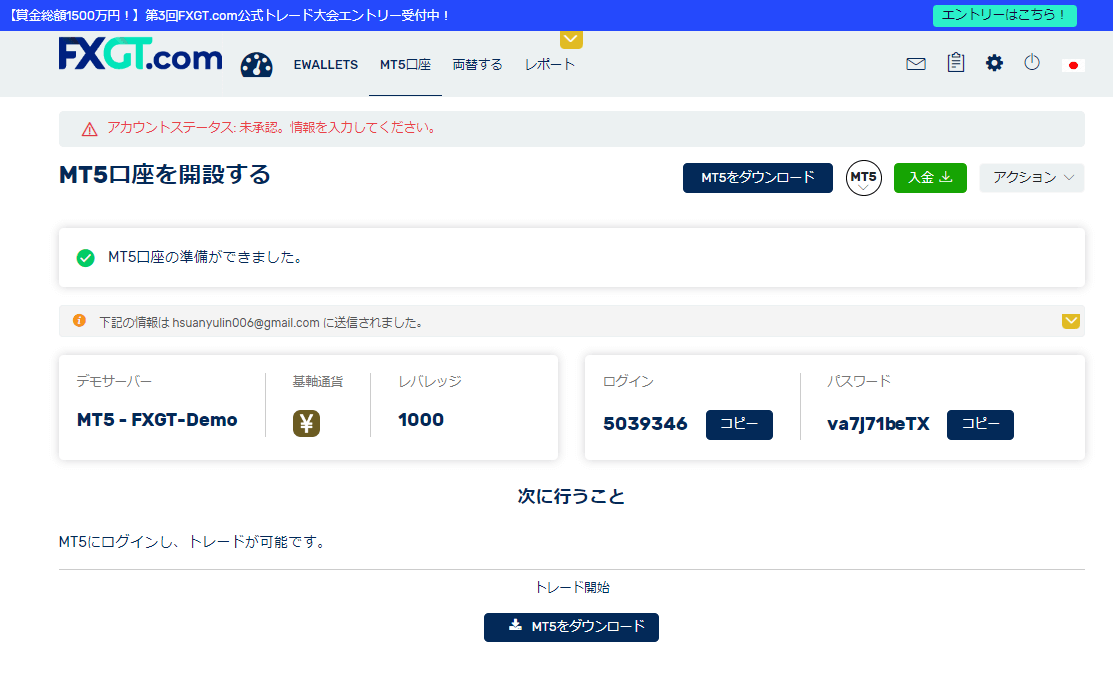The width and height of the screenshot is (1113, 693).
Task: Open the EWALLETS menu
Action: point(326,65)
